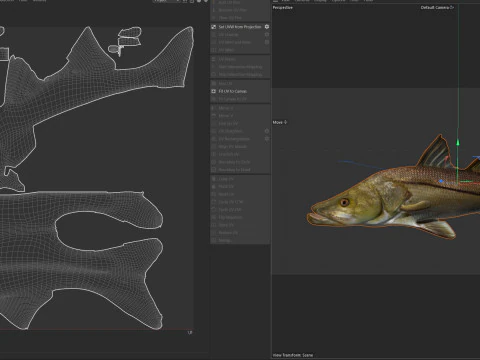This screenshot has height=360, width=480.
Task: Click the Store UV command
Action: 223,225
